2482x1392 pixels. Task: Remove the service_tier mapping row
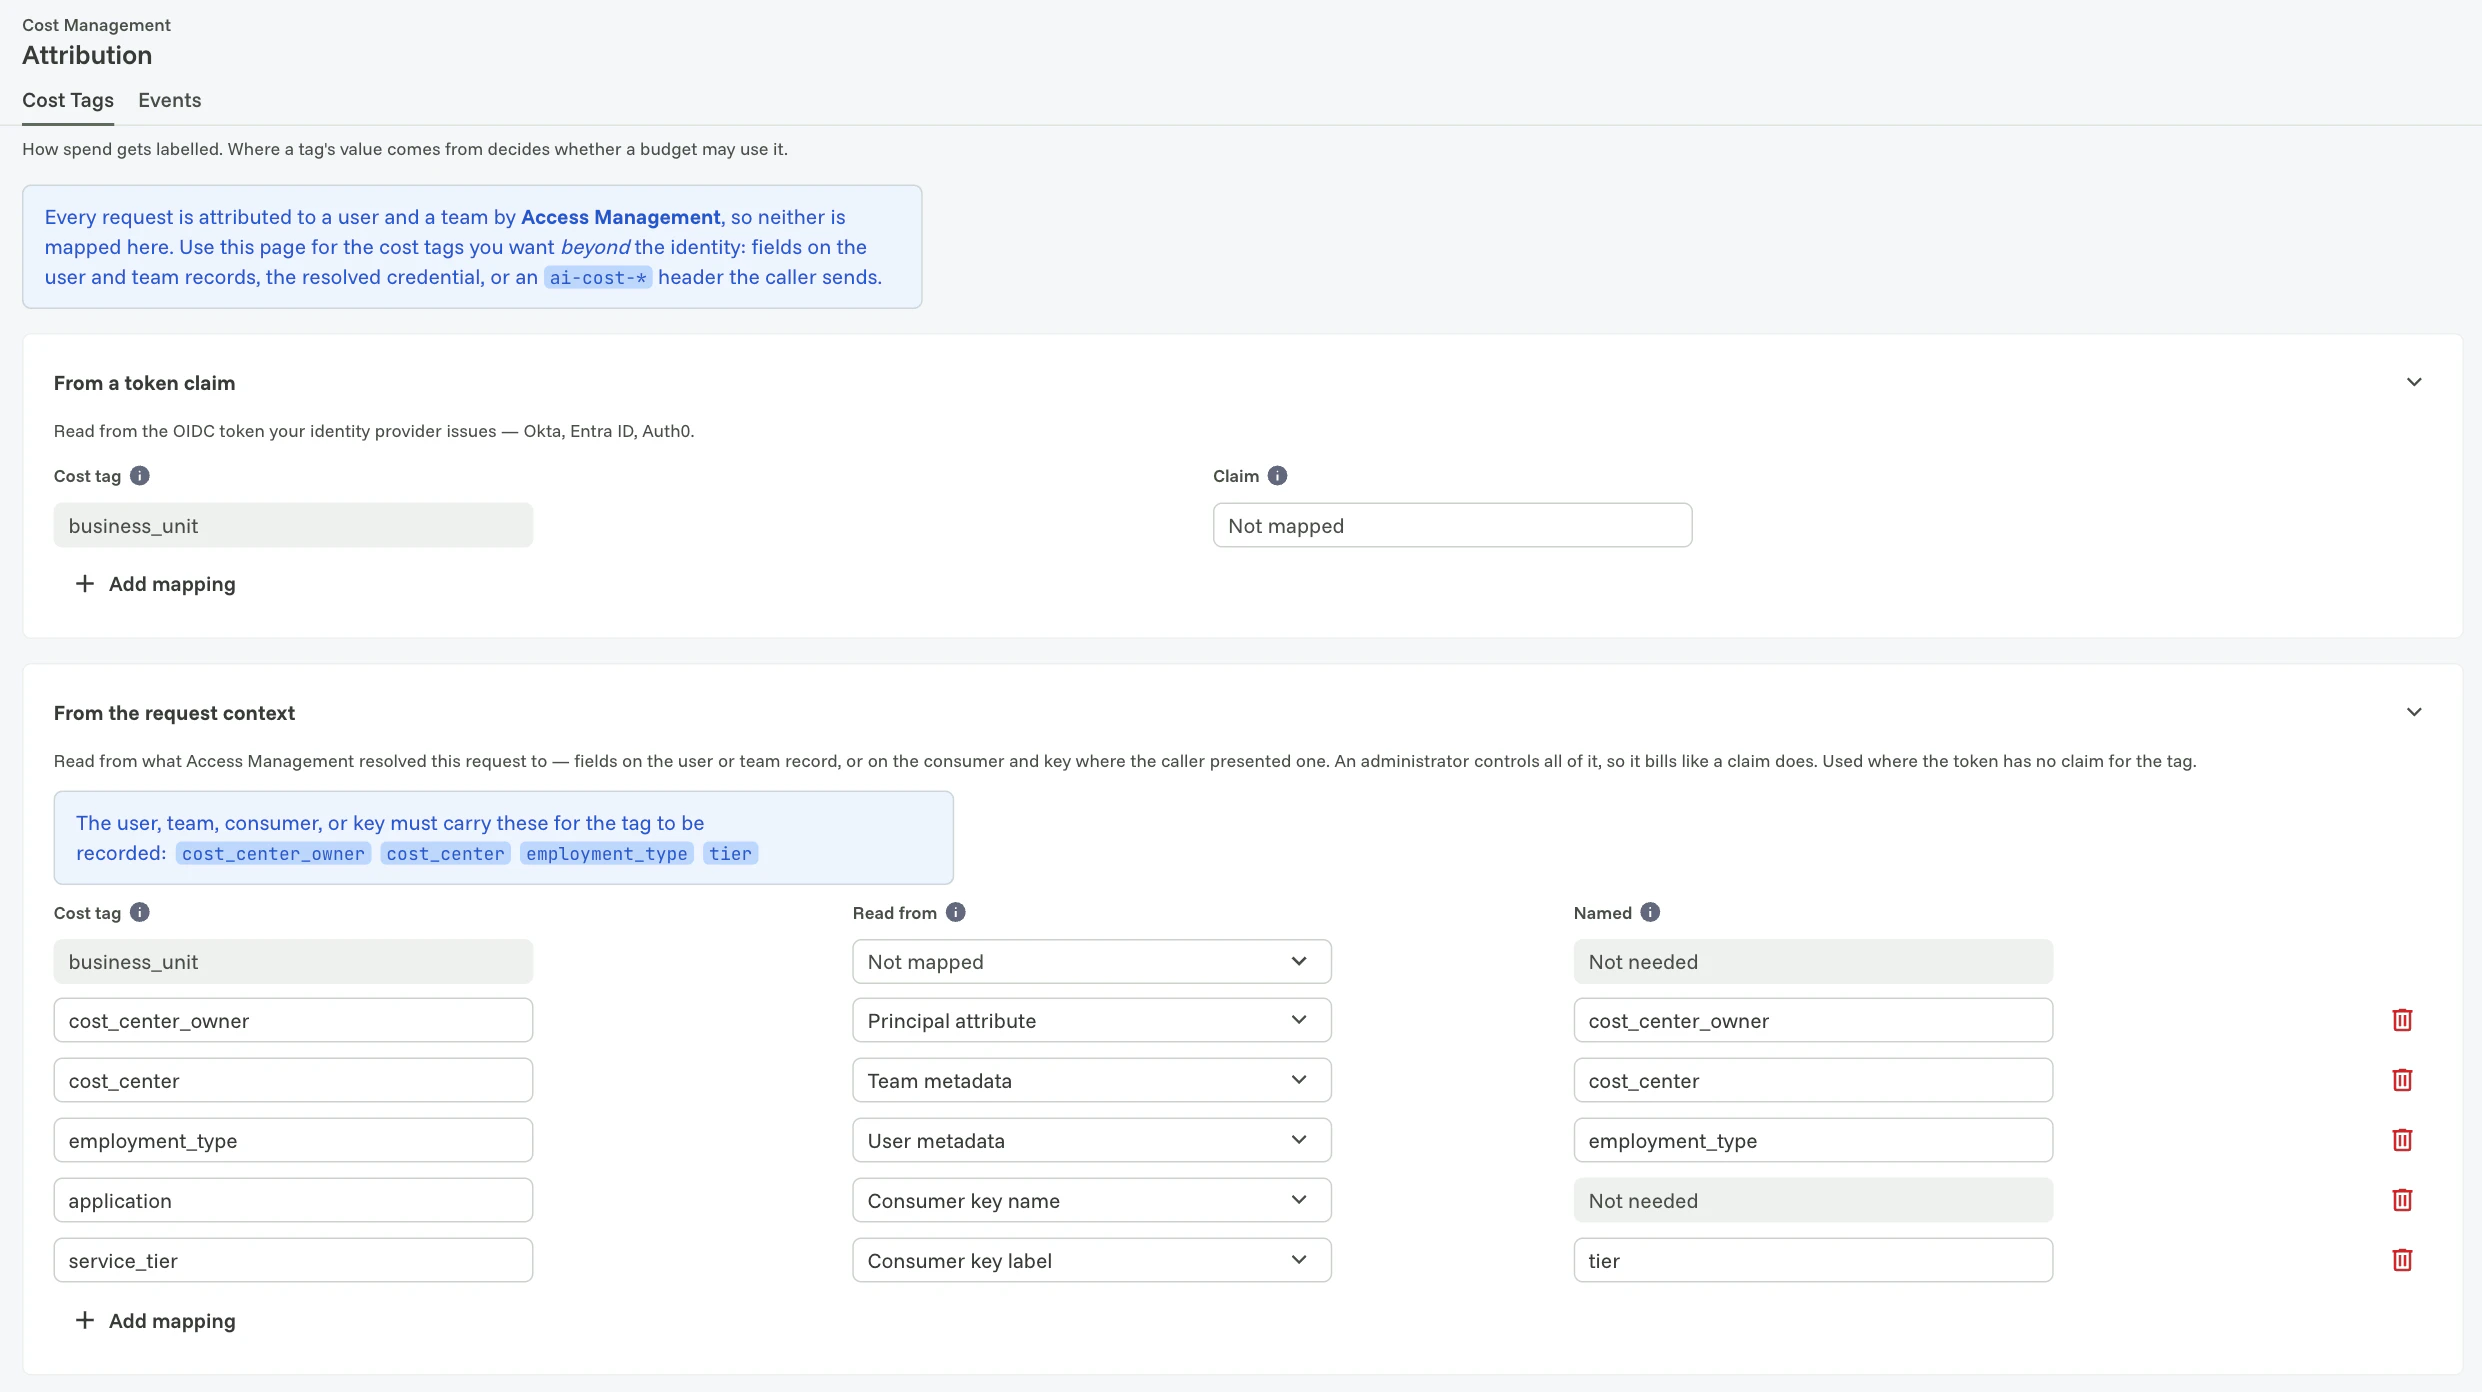pos(2402,1260)
